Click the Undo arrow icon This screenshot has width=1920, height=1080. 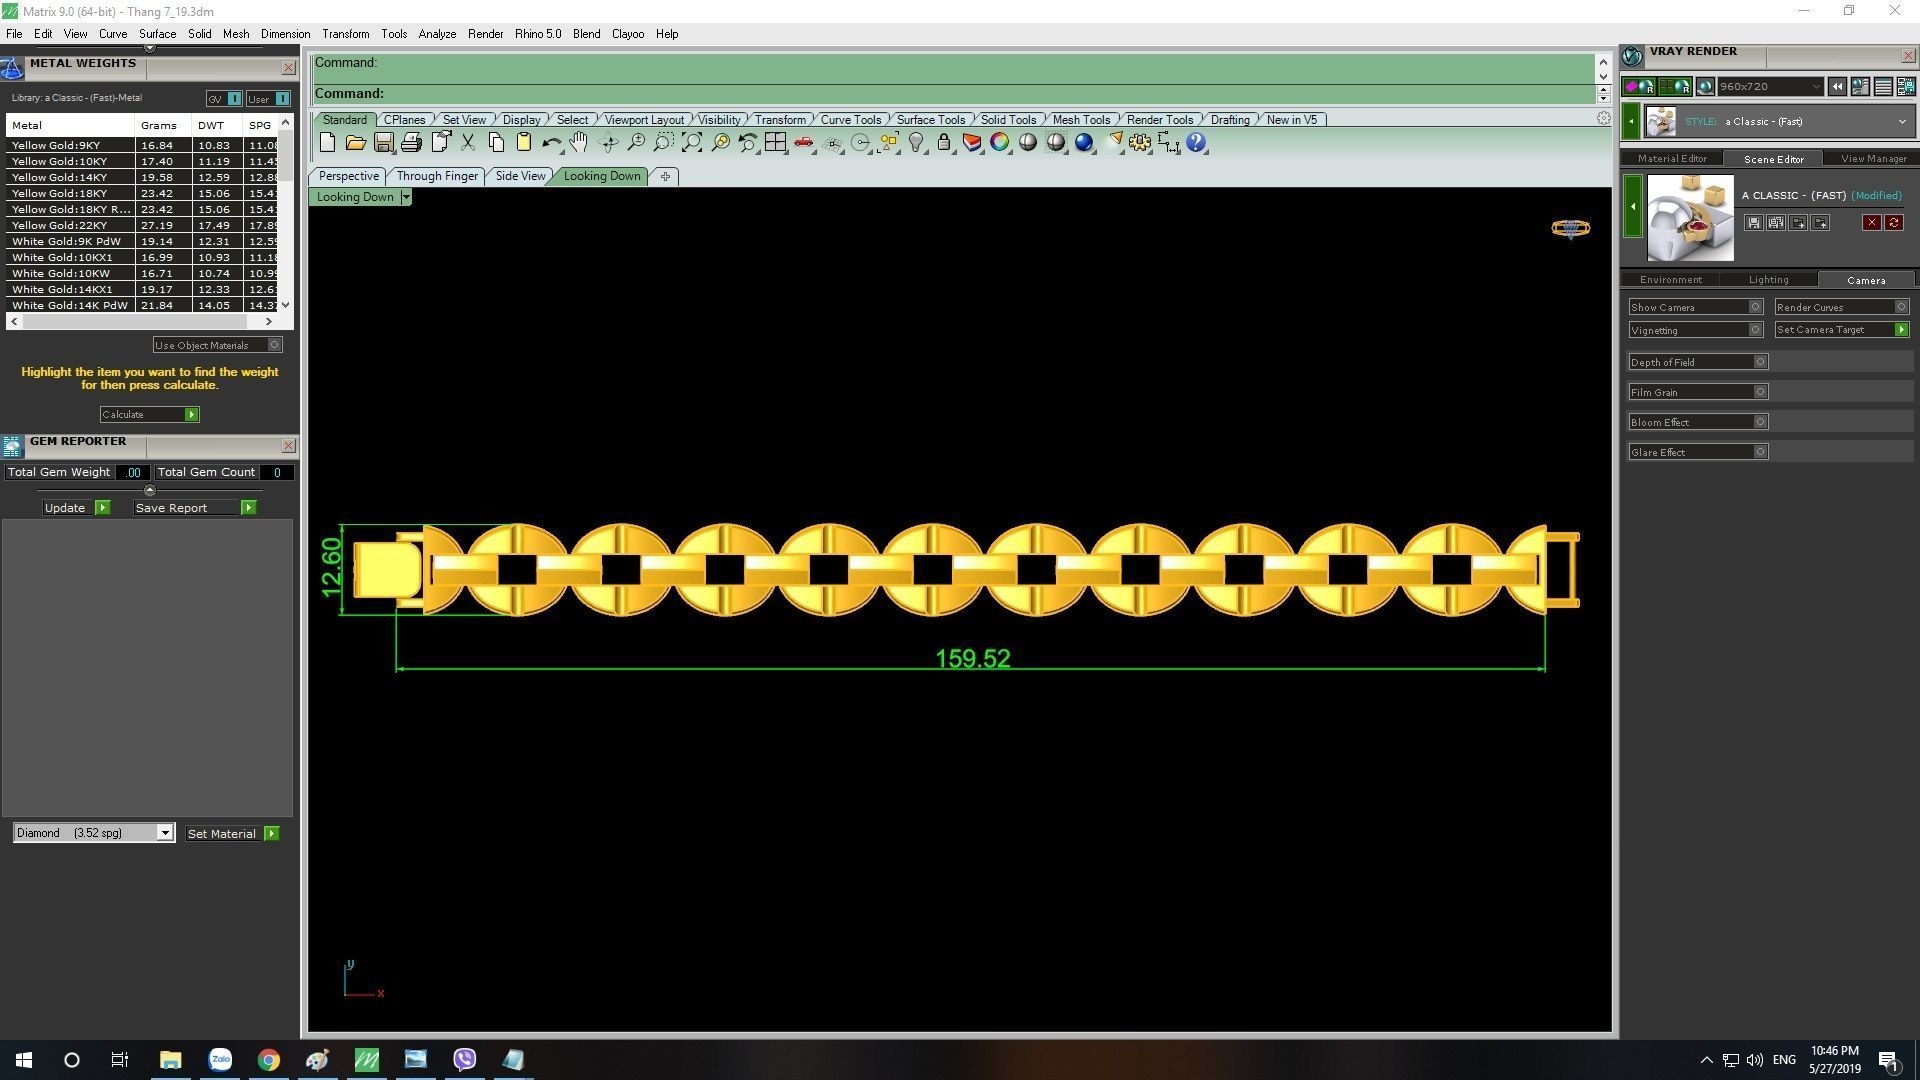tap(551, 143)
